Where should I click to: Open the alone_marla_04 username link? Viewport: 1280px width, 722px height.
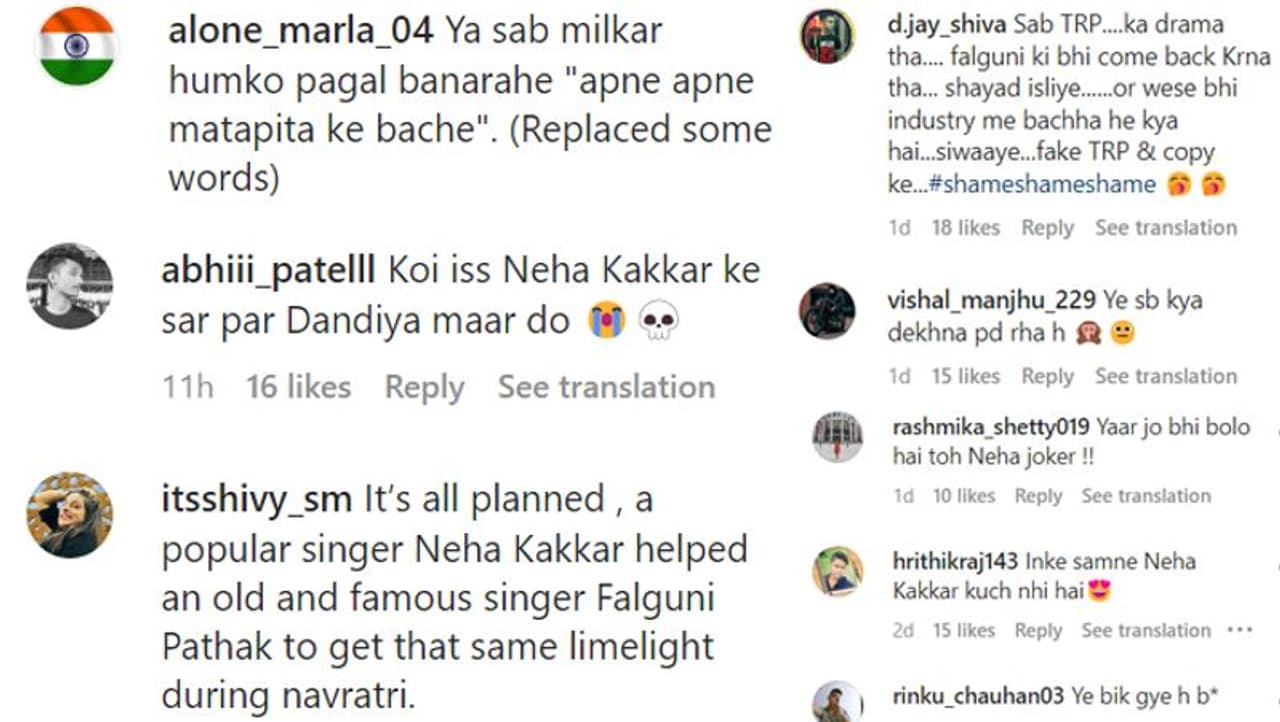pos(300,31)
